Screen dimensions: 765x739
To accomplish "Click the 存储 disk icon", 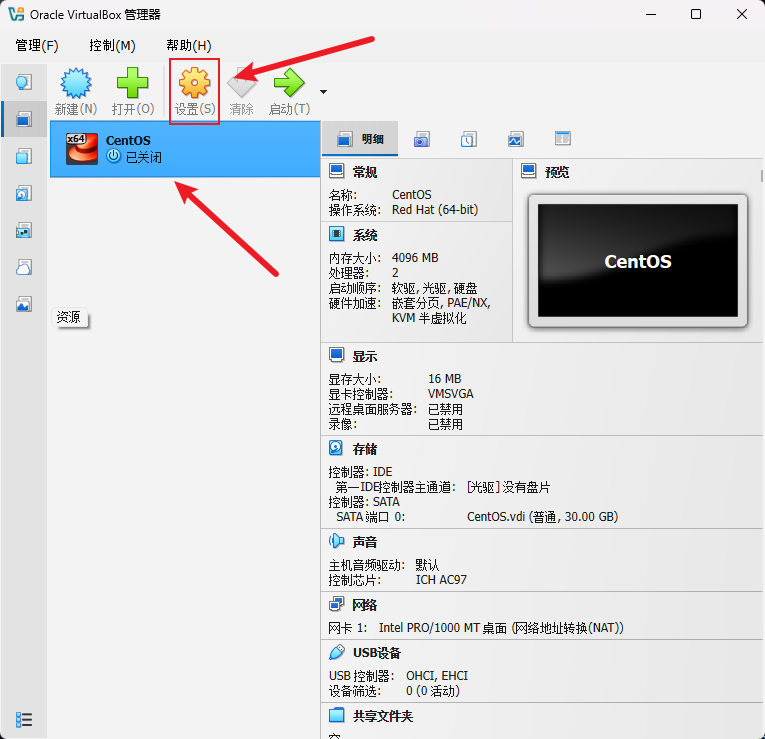I will [x=336, y=448].
